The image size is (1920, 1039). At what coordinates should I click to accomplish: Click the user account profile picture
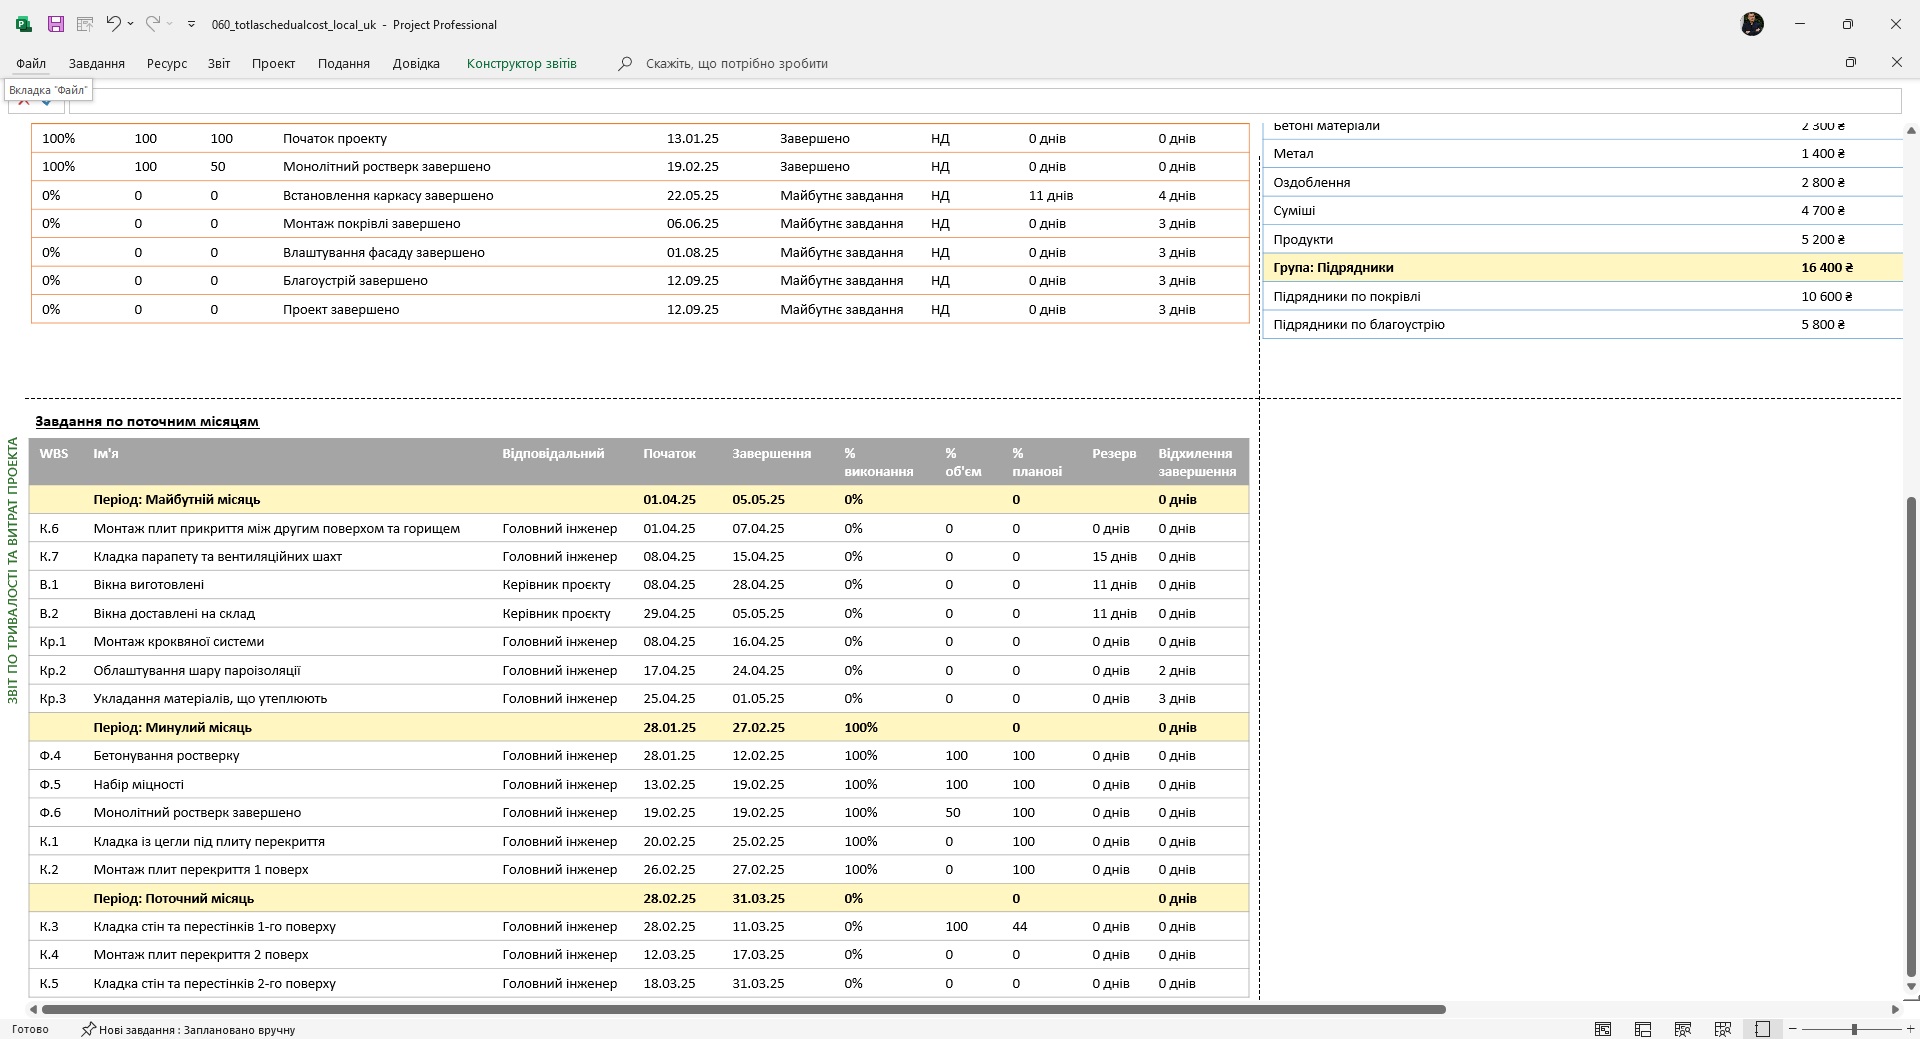(x=1752, y=24)
